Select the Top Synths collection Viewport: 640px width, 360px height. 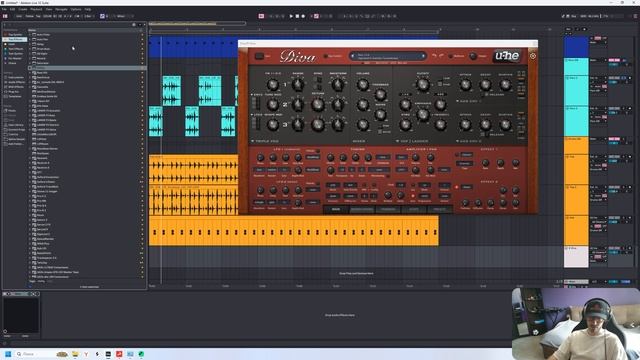[x=16, y=35]
